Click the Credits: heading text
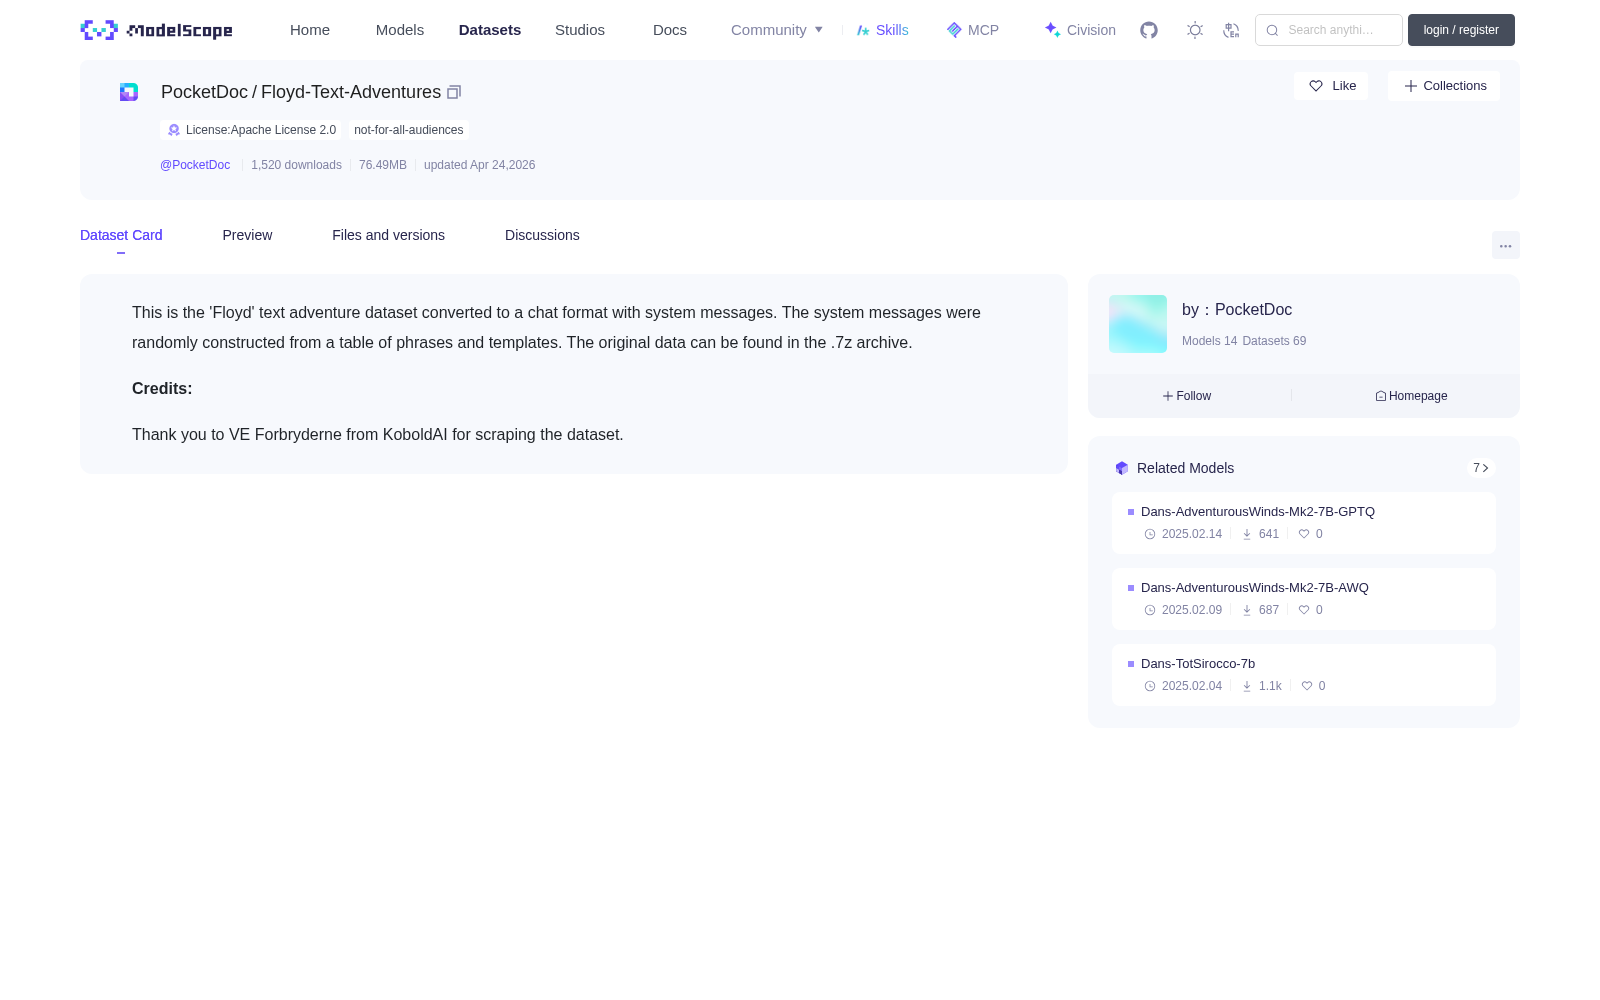 tap(162, 388)
